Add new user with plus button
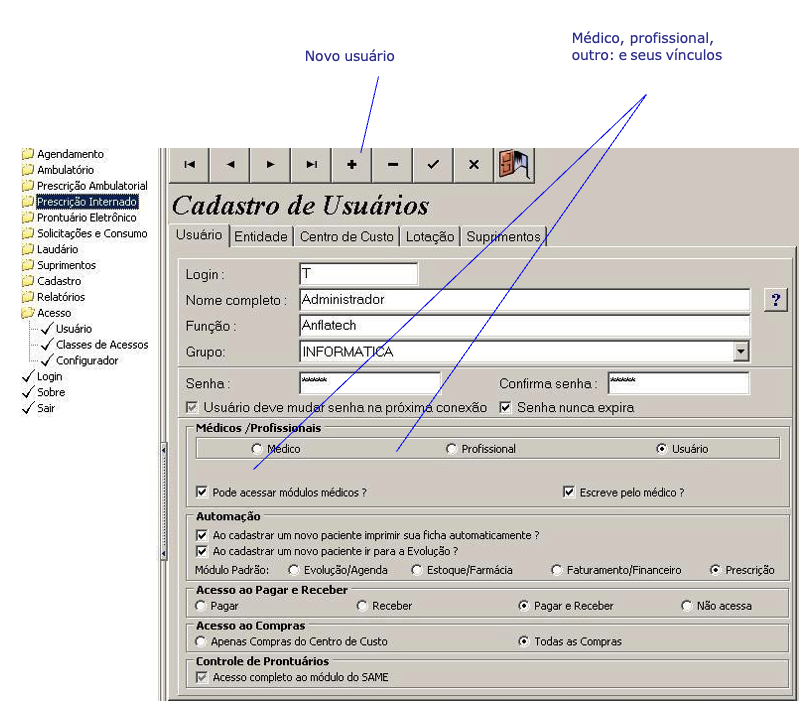811x713 pixels. 352,165
